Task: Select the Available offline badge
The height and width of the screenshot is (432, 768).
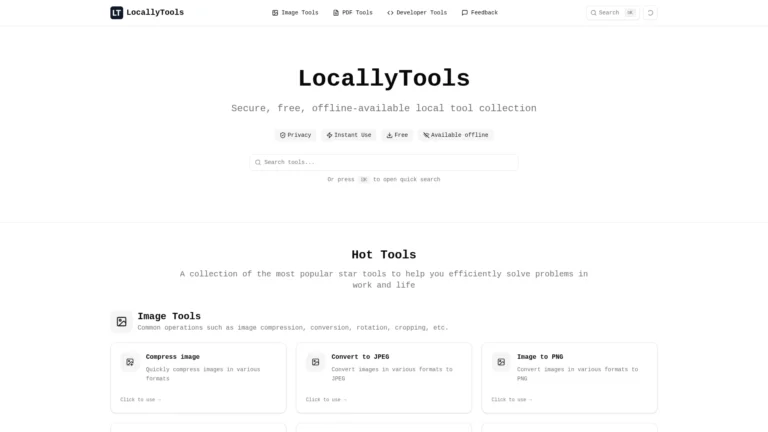Action: pos(455,135)
